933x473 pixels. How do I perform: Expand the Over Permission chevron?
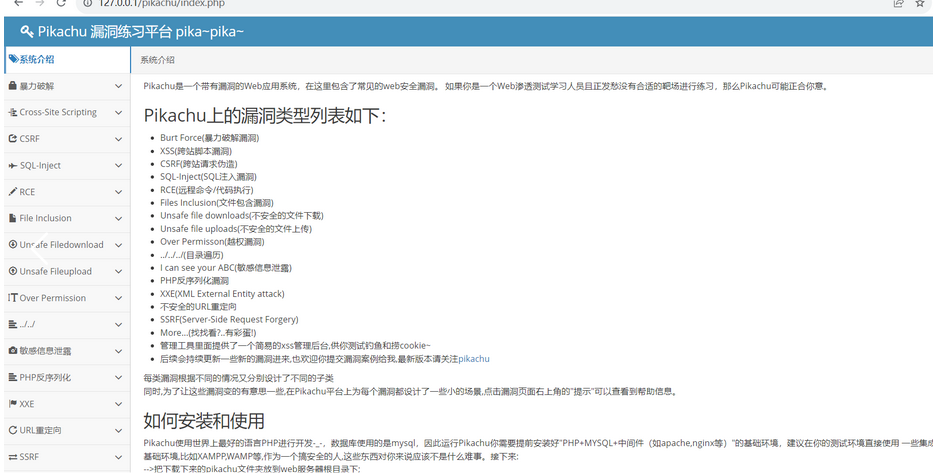pos(118,298)
